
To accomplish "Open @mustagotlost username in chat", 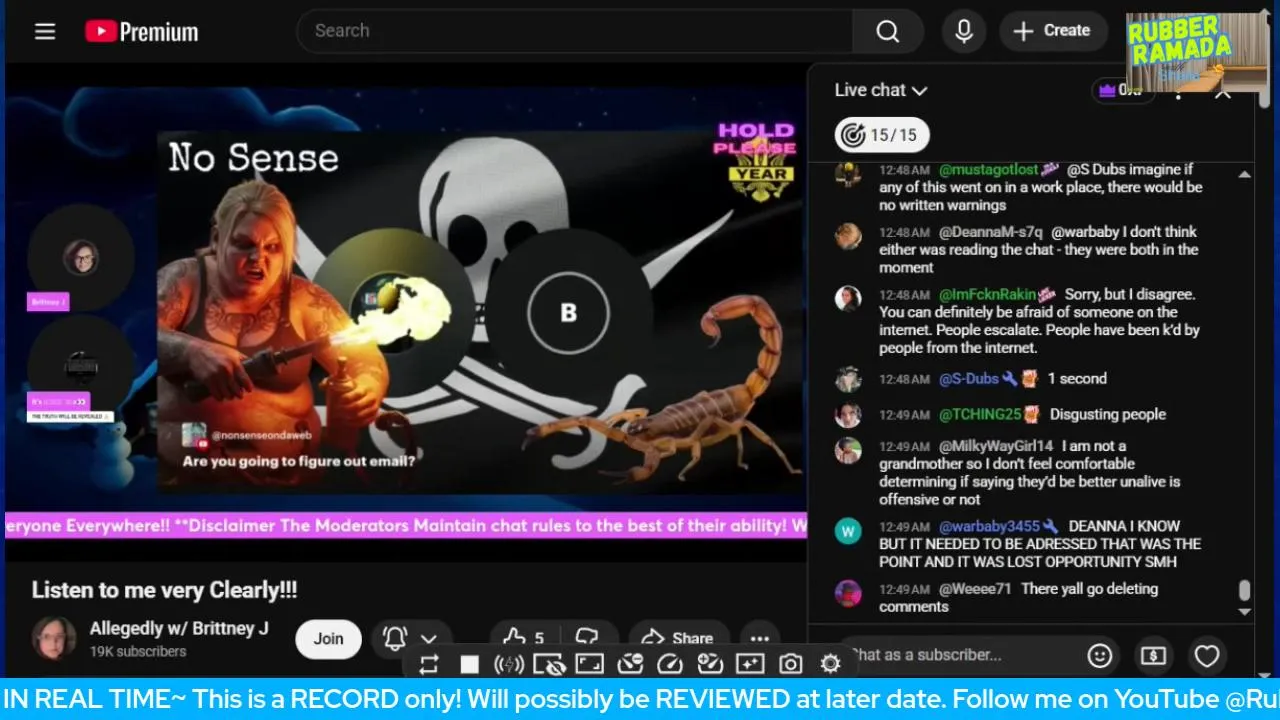I will [989, 170].
